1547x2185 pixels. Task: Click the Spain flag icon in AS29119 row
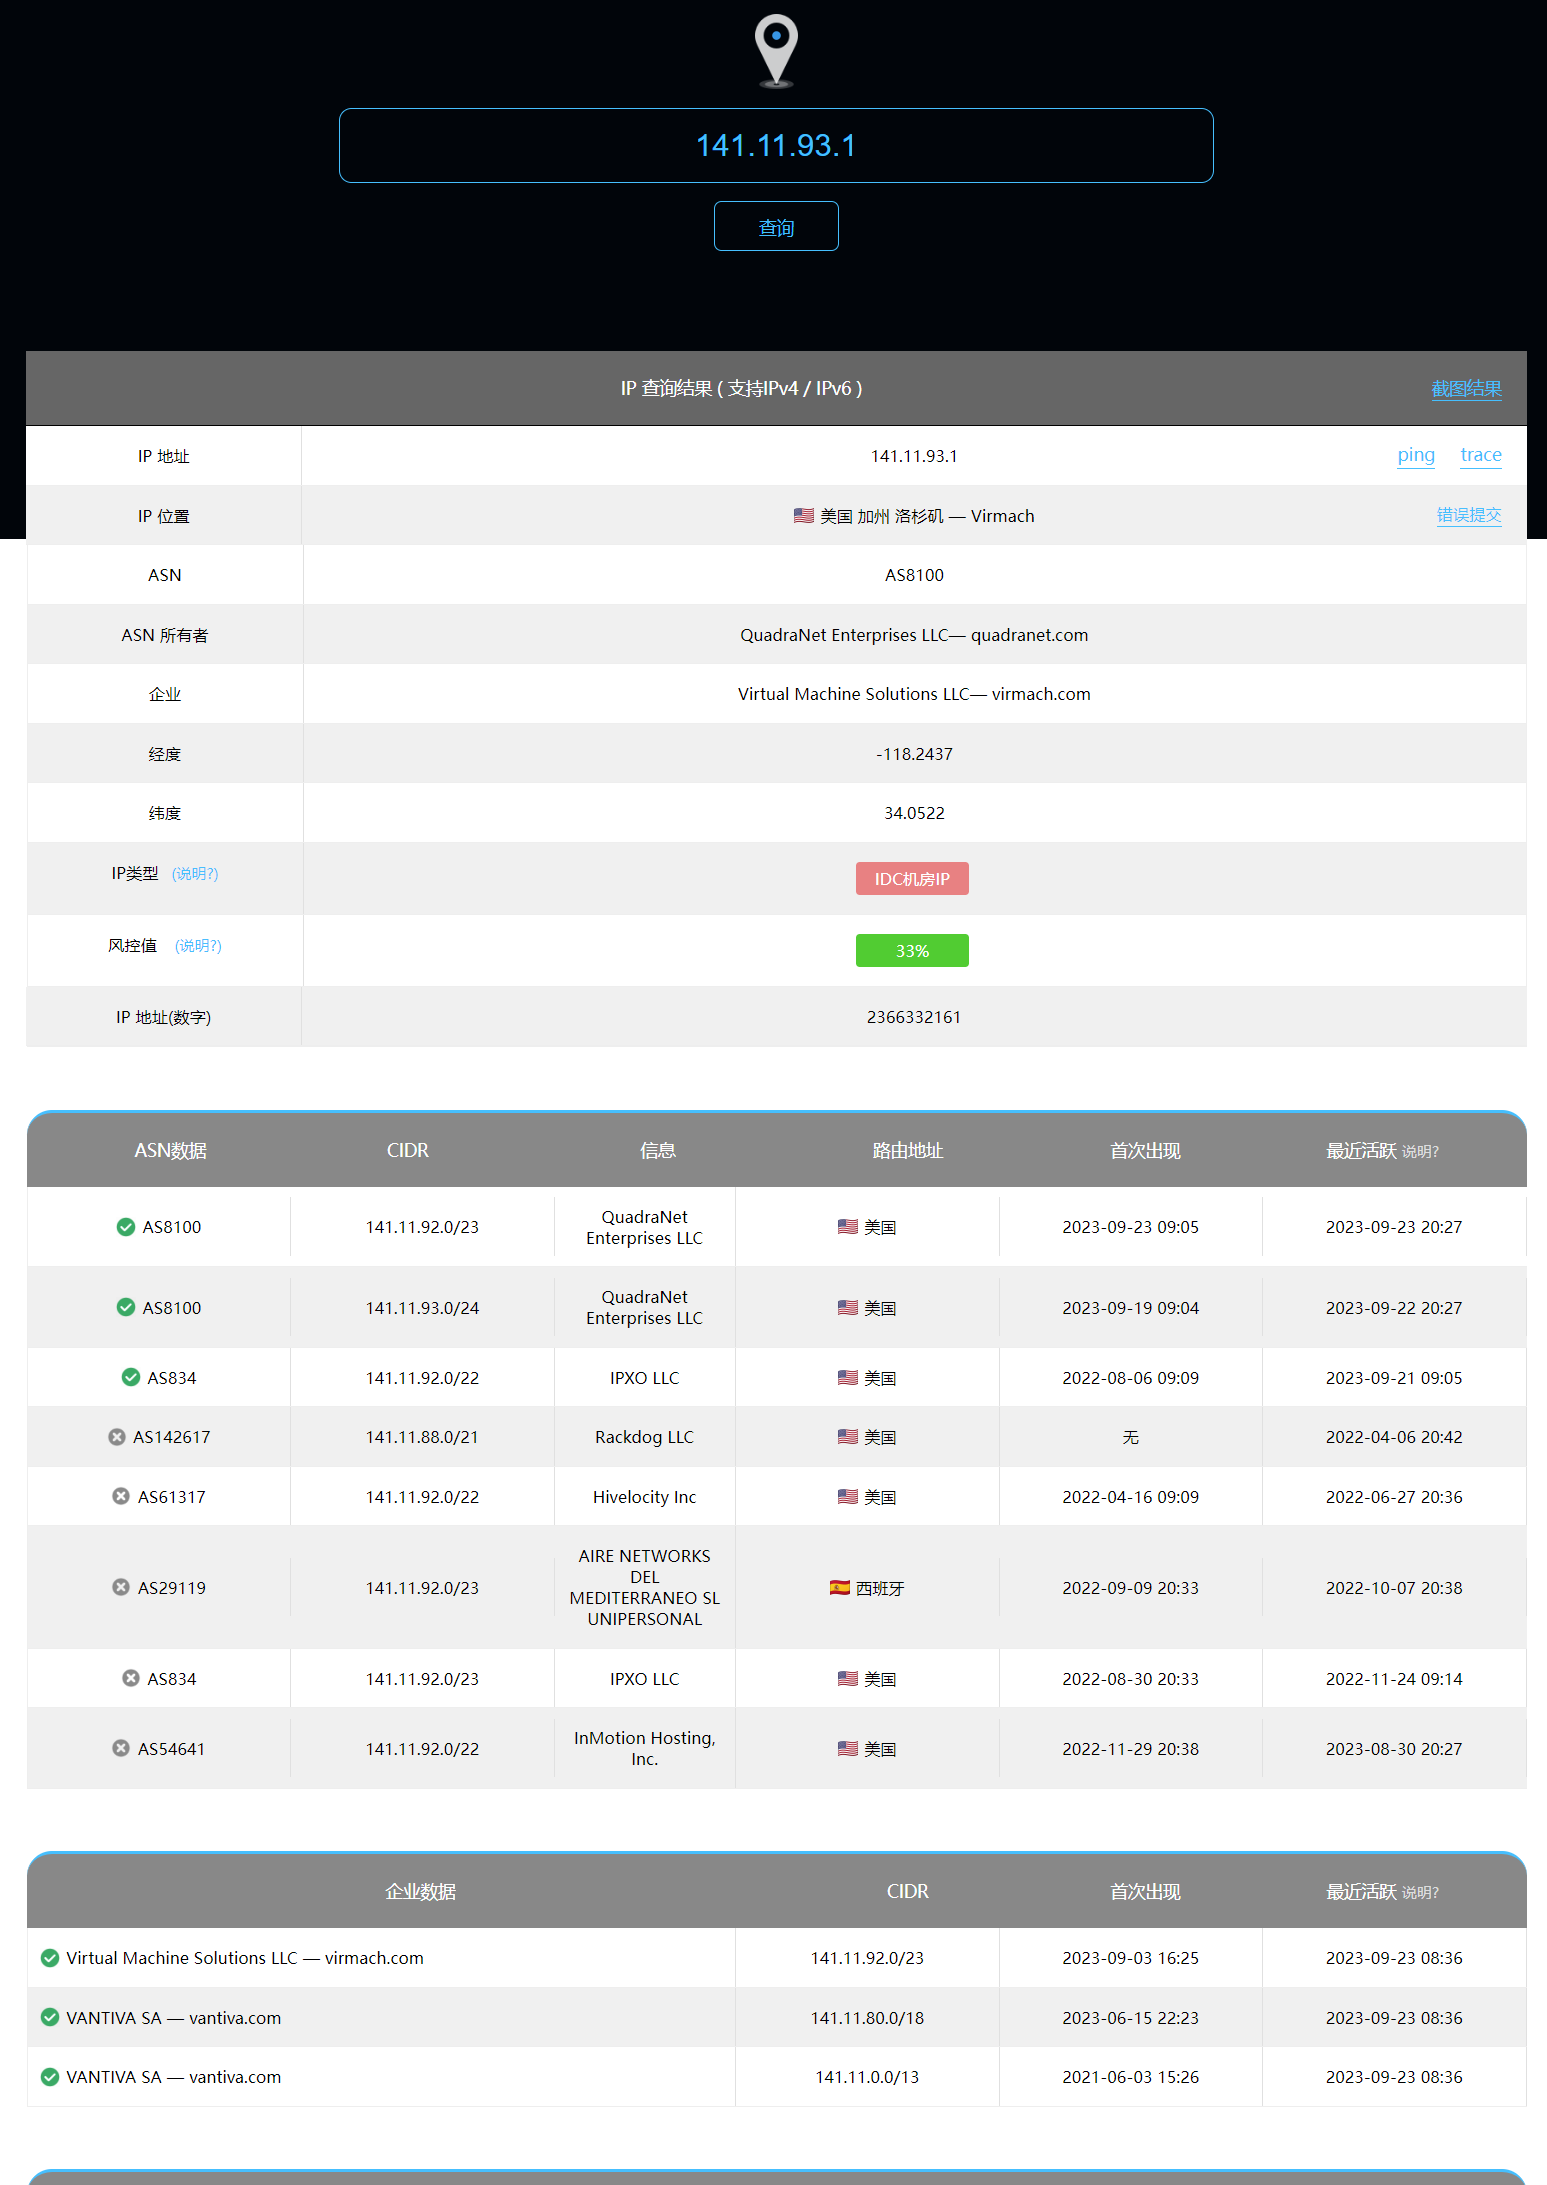click(839, 1588)
